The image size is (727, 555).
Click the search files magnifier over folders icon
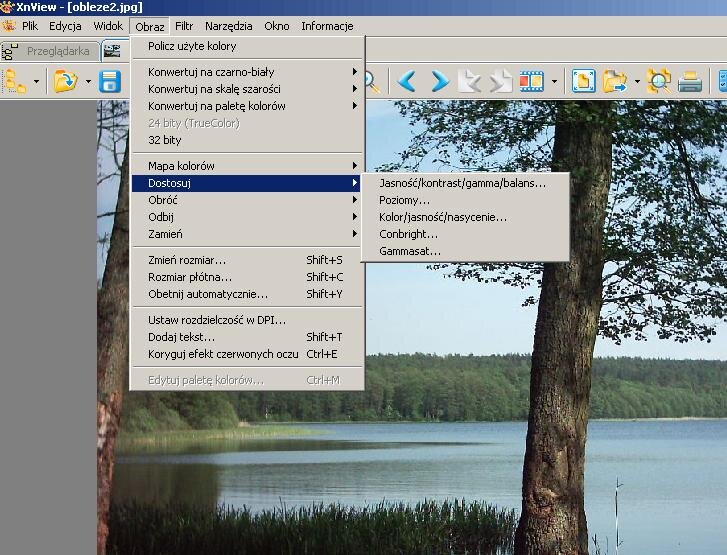[659, 81]
